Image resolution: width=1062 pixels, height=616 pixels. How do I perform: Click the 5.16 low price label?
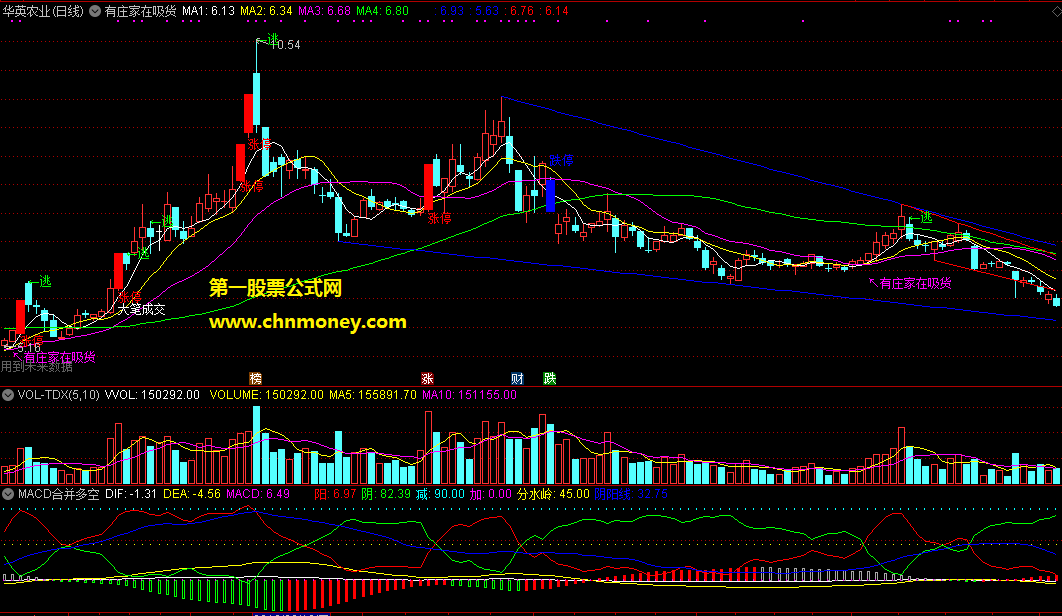(x=28, y=348)
